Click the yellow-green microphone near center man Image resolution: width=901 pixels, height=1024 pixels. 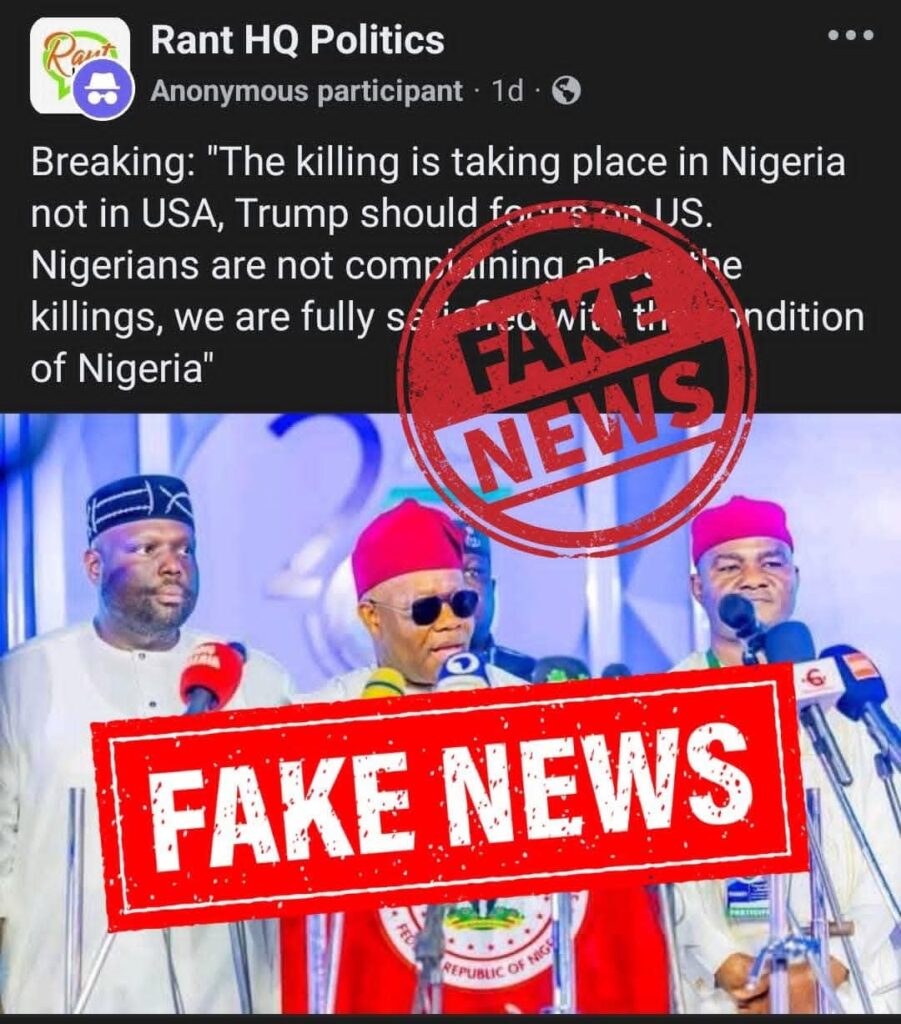(x=387, y=684)
